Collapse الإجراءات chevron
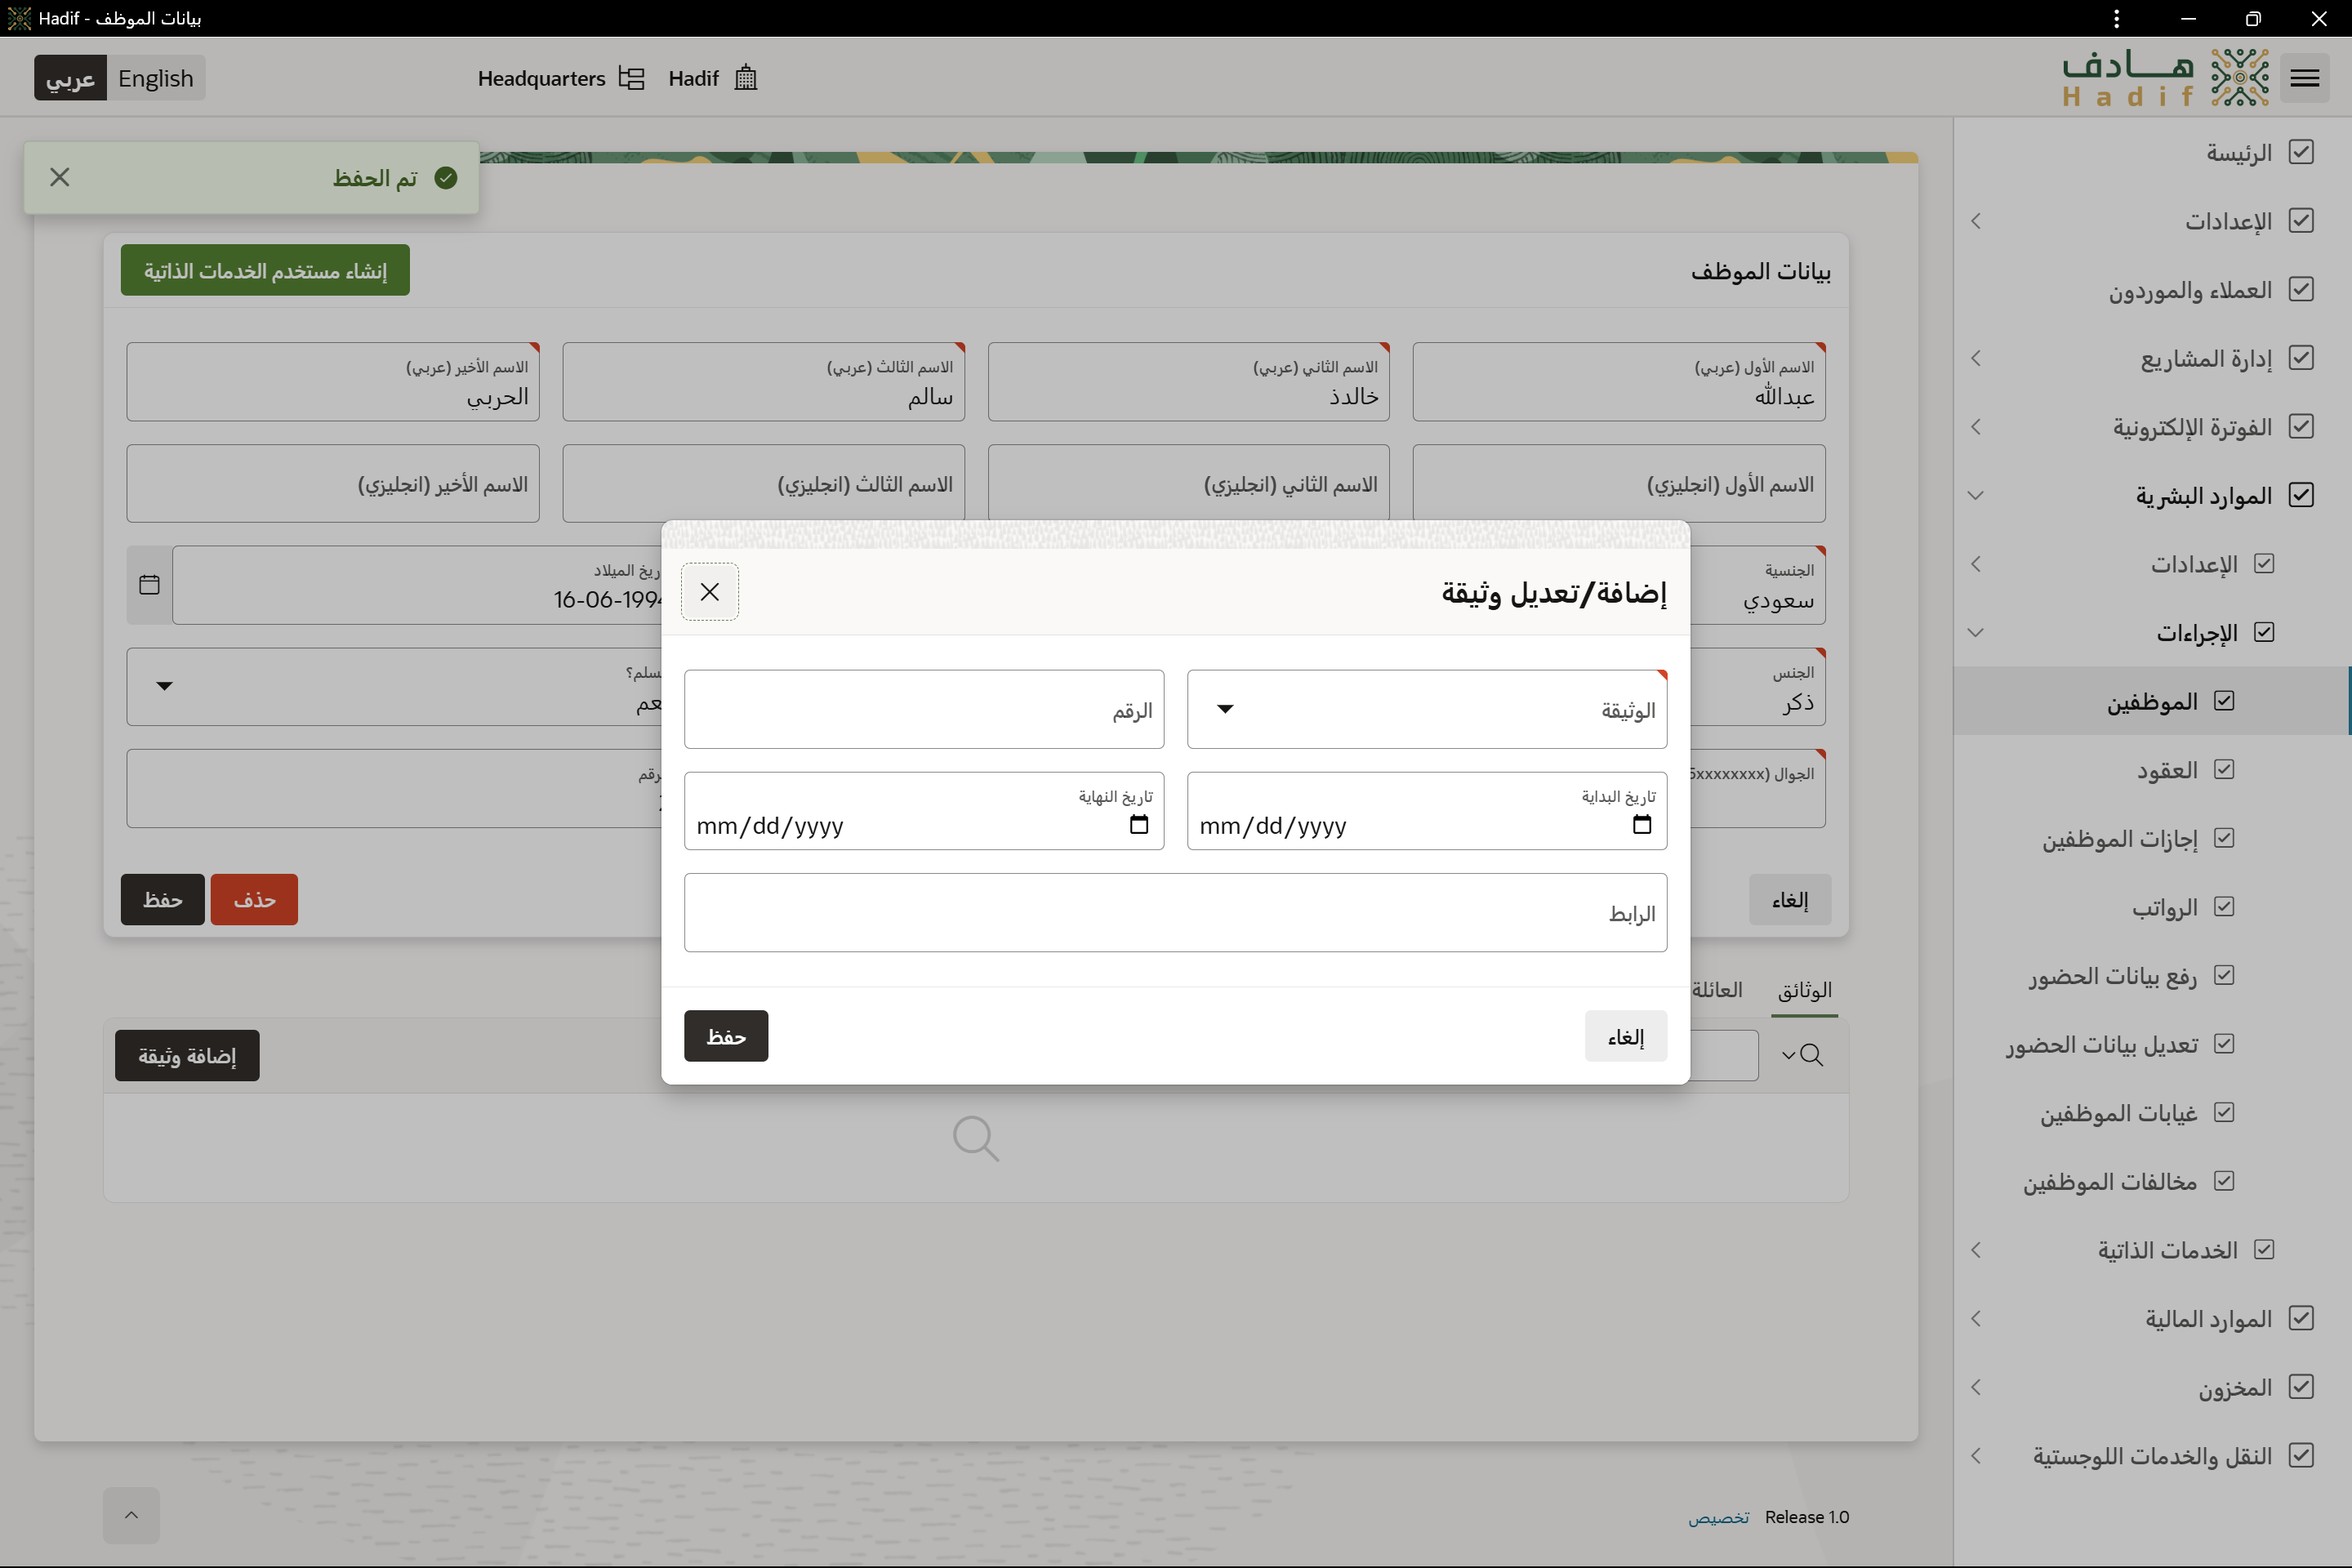 (1976, 632)
